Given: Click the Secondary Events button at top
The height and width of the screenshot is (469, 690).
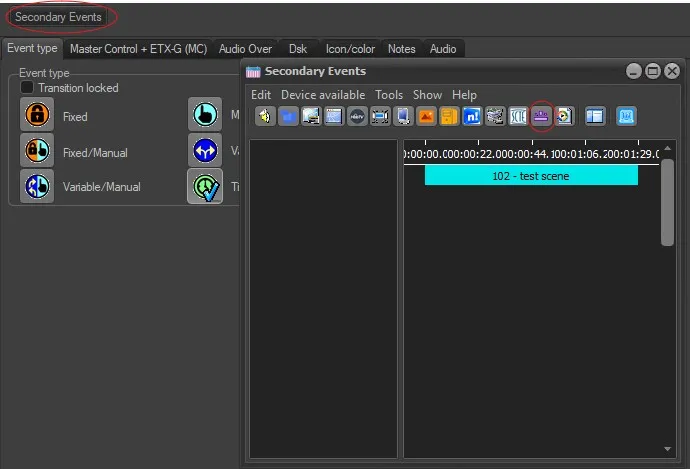Looking at the screenshot, I should click(58, 17).
